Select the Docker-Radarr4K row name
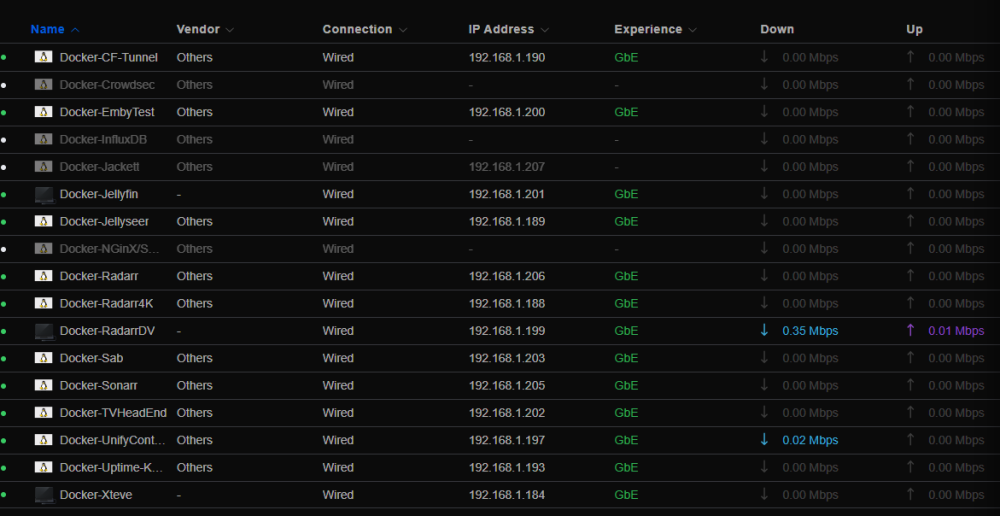 point(107,304)
